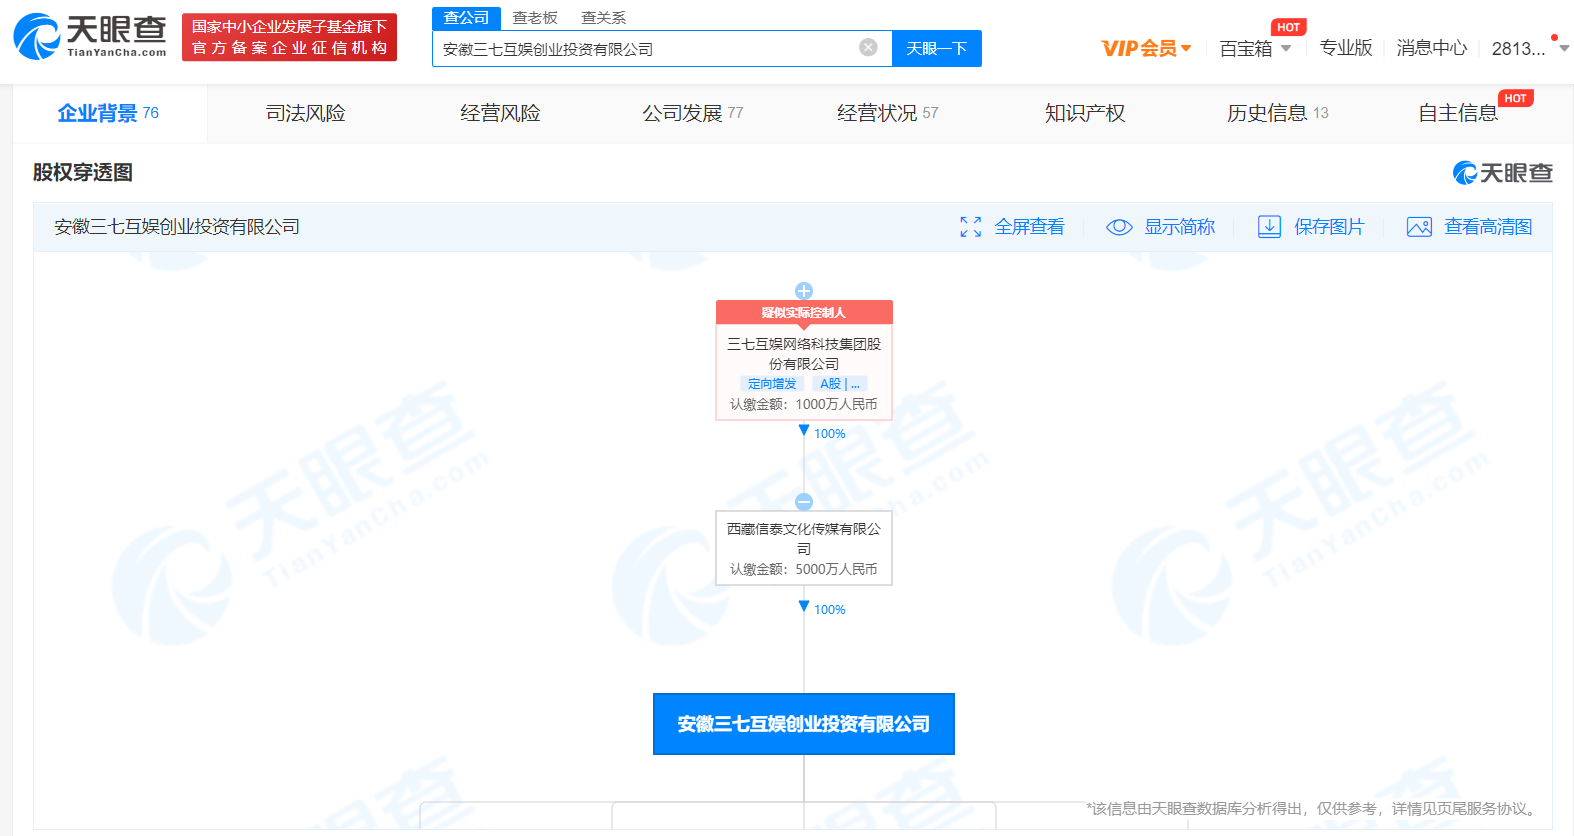Viewport: 1574px width, 836px height.
Task: Click the 股权穿透图 section heading
Action: point(83,172)
